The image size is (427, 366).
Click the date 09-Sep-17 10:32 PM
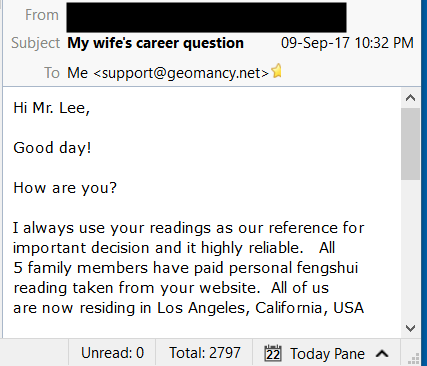(347, 43)
